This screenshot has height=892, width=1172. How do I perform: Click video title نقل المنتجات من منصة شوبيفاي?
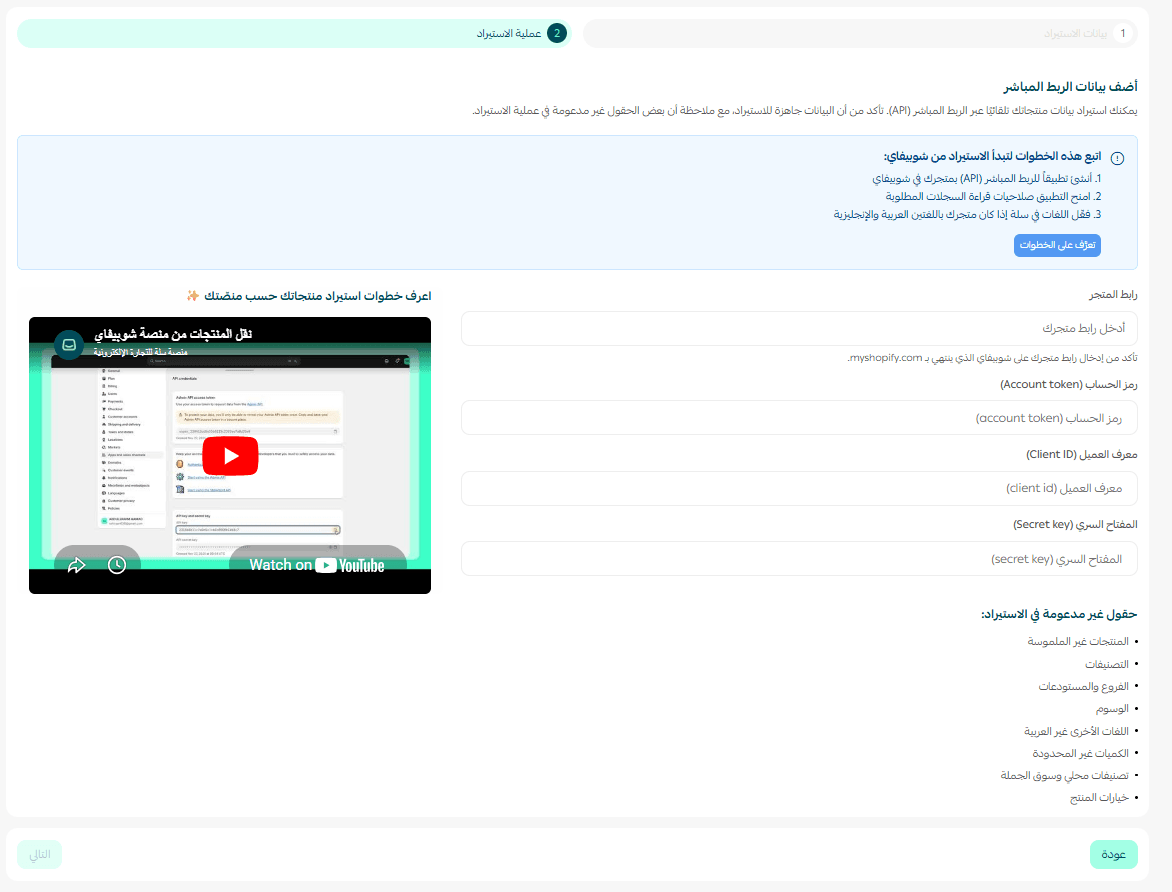click(x=173, y=333)
